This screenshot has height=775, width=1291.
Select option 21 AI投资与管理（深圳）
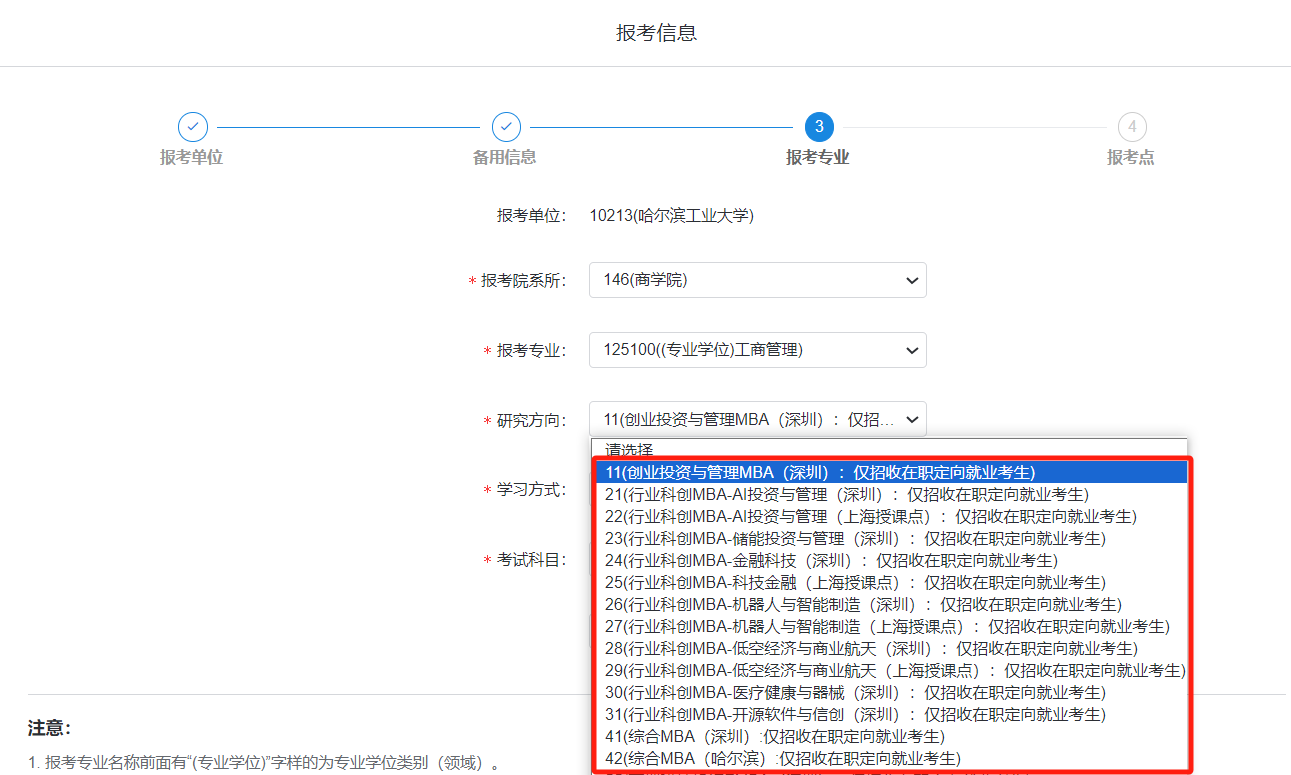[846, 494]
